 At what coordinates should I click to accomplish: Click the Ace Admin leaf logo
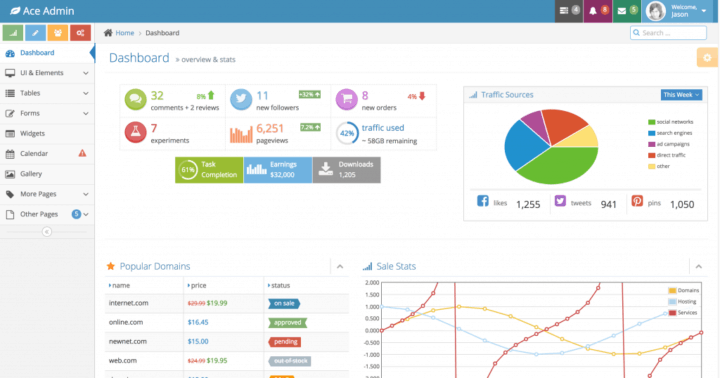click(15, 11)
